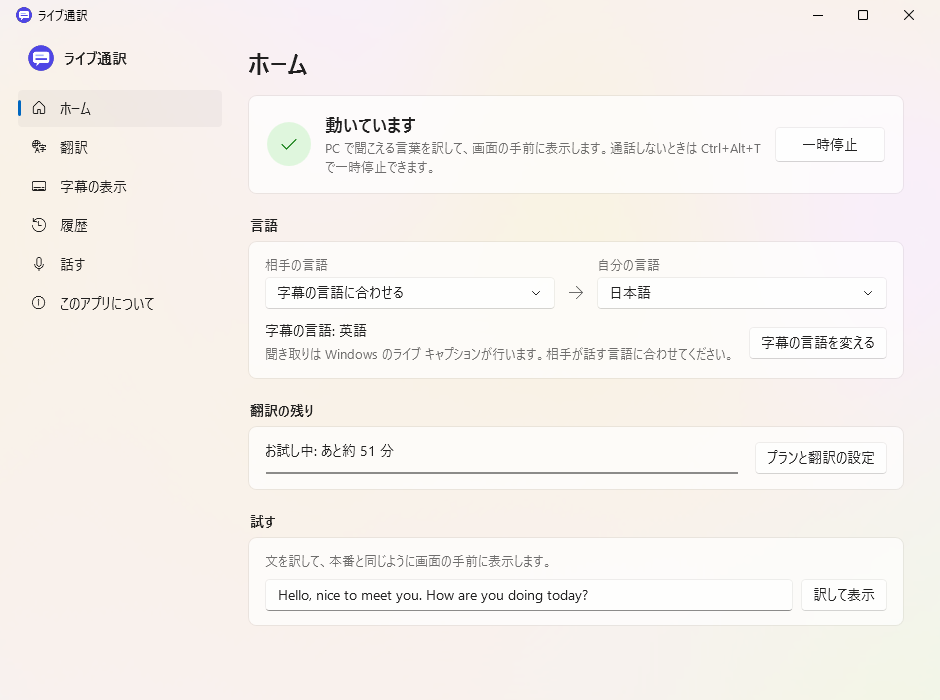Screen dimensions: 940x700
Task: Go to the 翻訳 page
Action: point(120,147)
